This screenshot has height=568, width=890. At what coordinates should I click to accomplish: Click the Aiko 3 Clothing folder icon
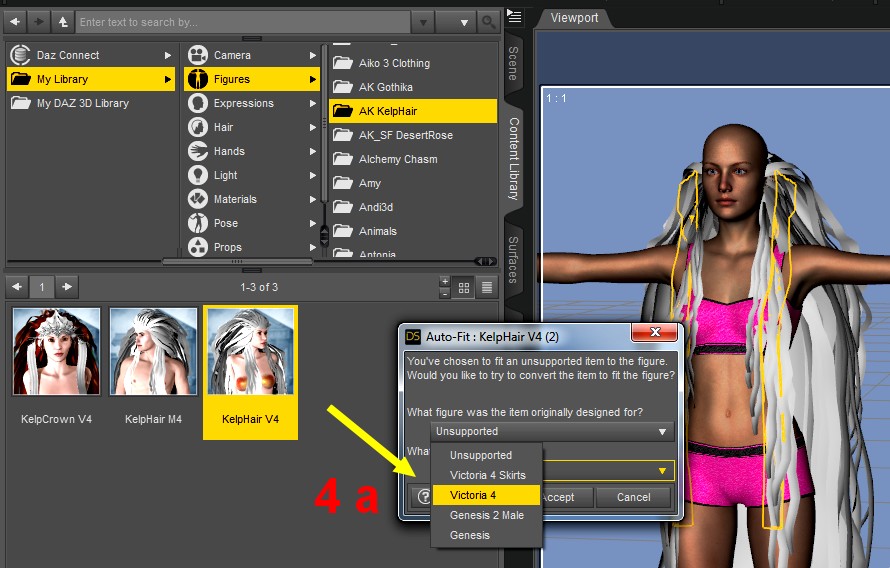click(342, 62)
